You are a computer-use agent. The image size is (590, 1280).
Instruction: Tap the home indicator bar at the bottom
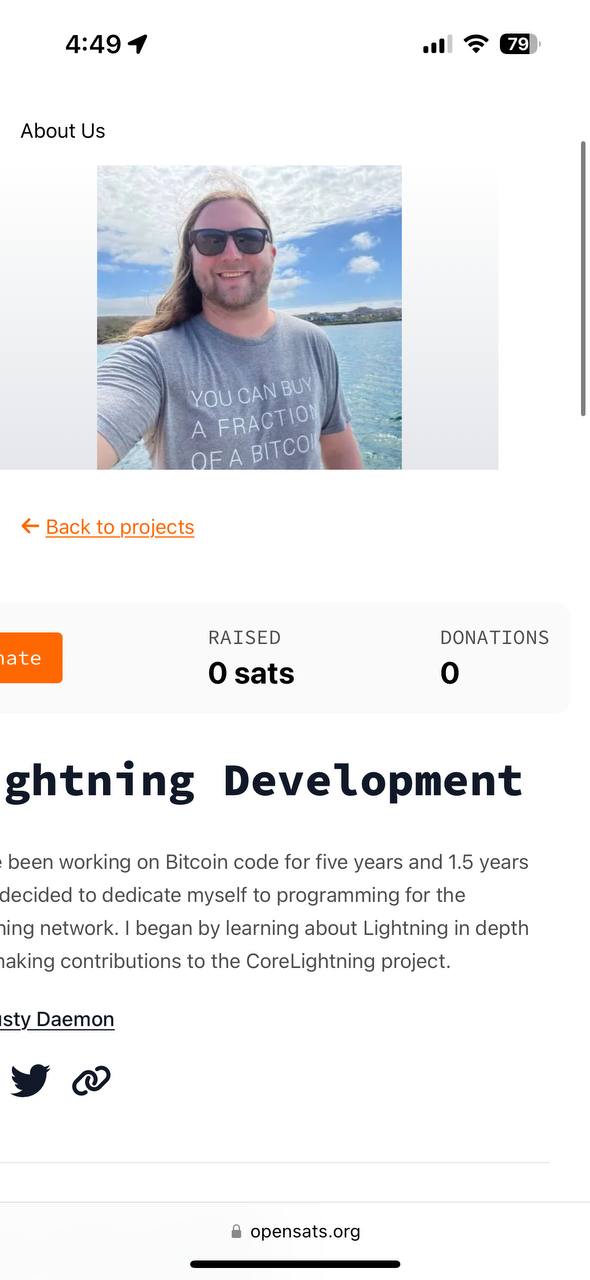(x=295, y=1265)
